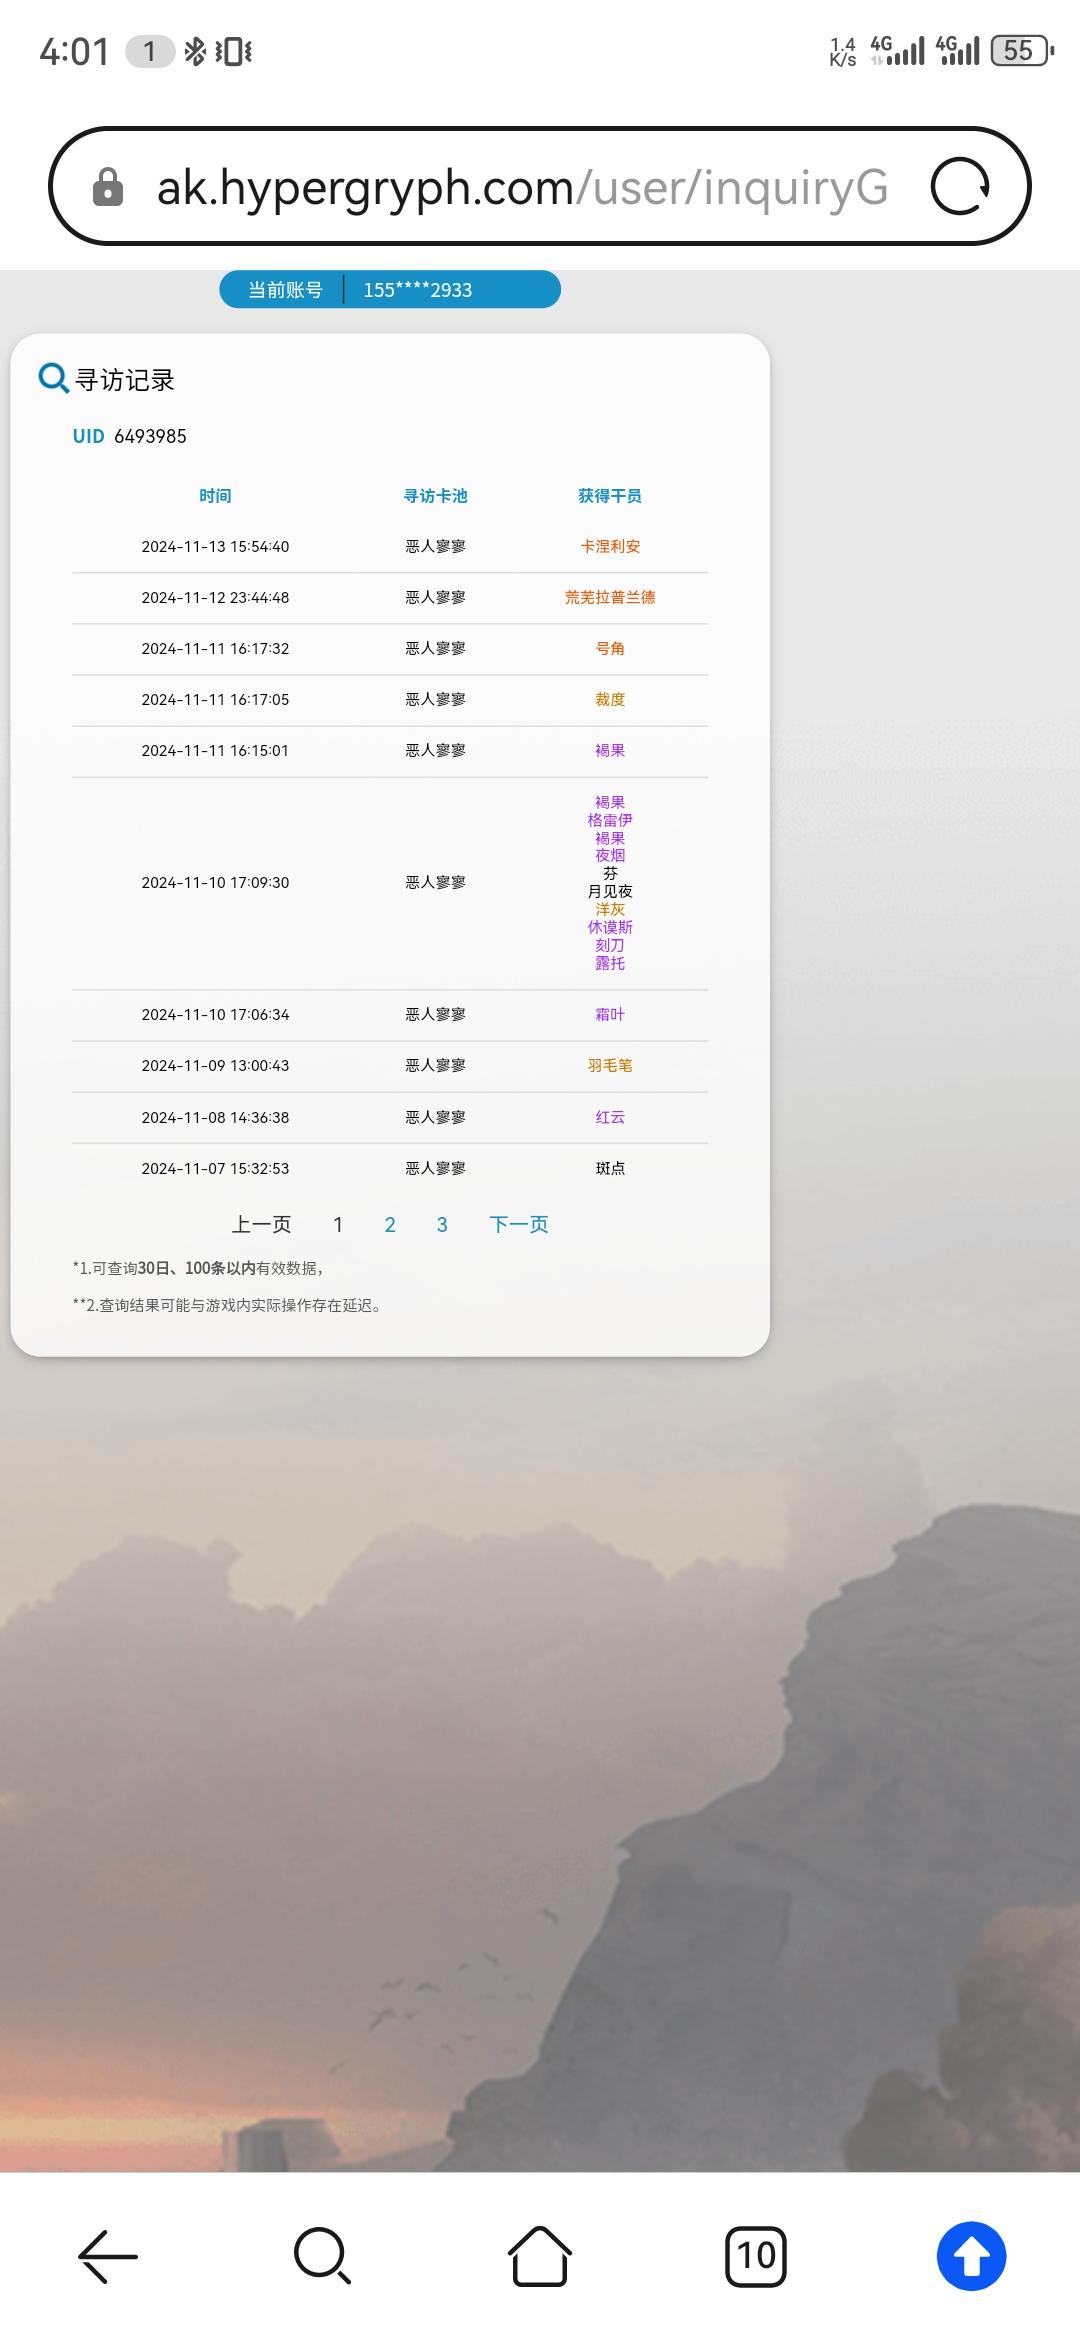This screenshot has width=1080, height=2340.
Task: Tap the blue upload arrow button
Action: click(x=971, y=2256)
